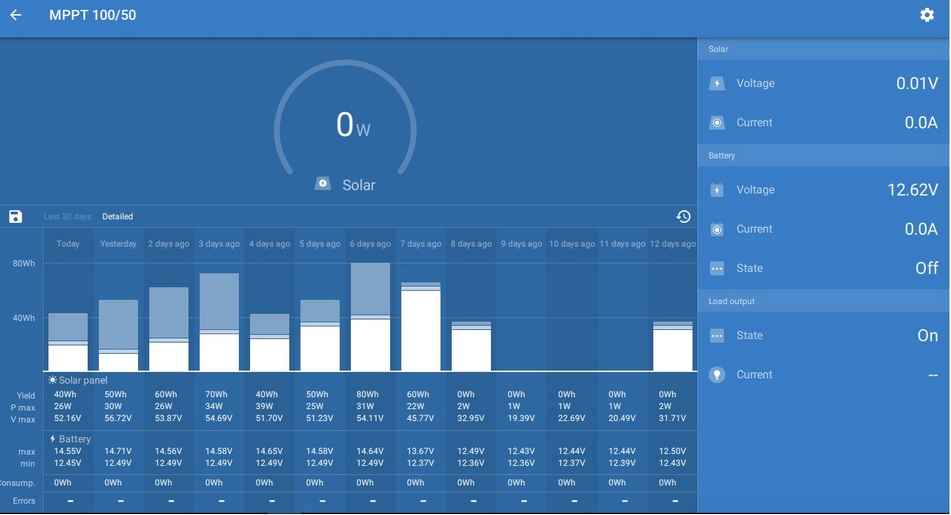Click Solar voltage value 0.01V
The height and width of the screenshot is (515, 951).
coord(917,84)
